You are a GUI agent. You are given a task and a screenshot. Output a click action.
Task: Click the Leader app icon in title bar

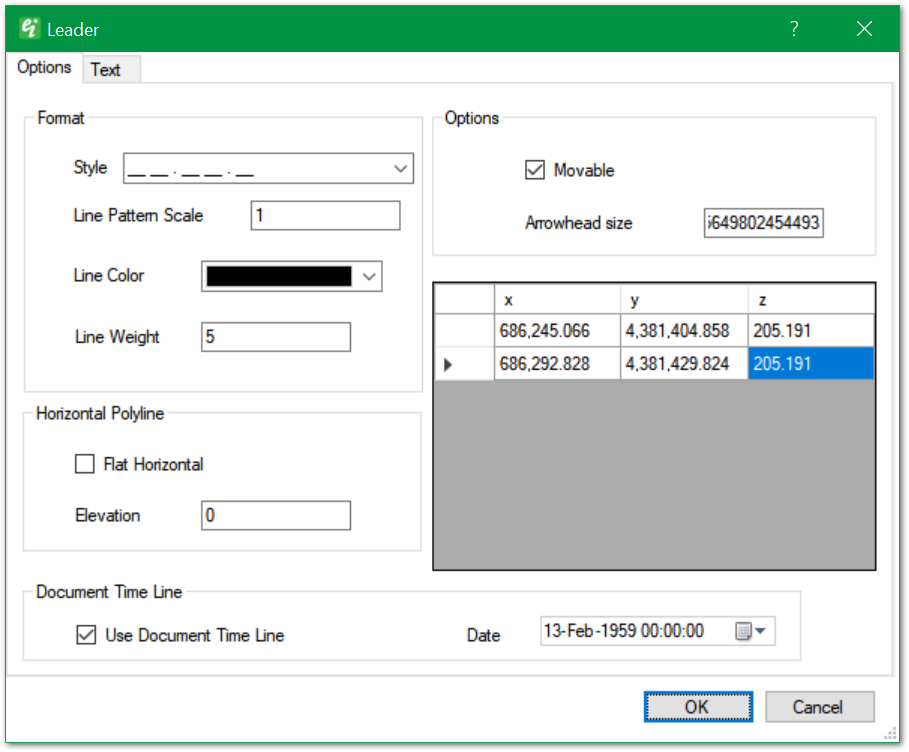coord(29,29)
